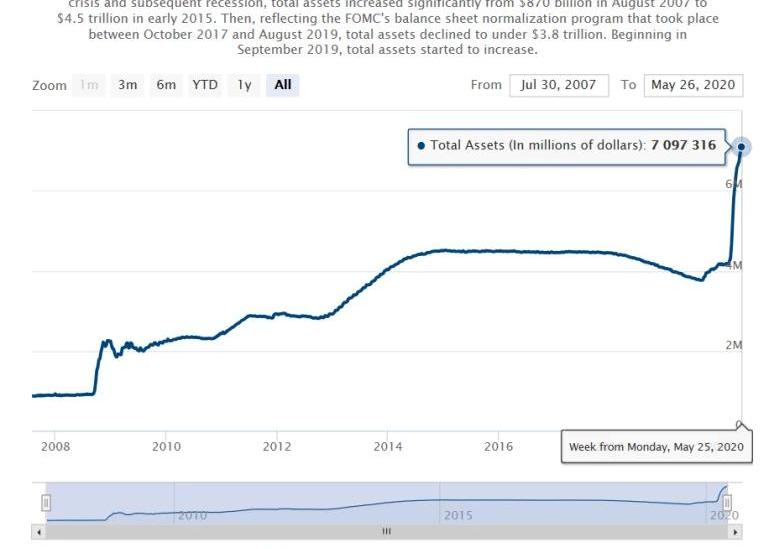Viewport: 769px width, 549px height.
Task: Click right navigator range handle
Action: tap(728, 502)
